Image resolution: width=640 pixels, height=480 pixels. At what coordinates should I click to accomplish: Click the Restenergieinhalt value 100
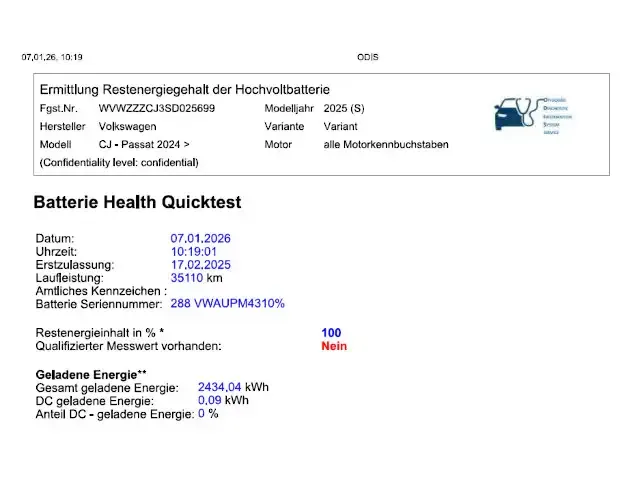(x=331, y=332)
